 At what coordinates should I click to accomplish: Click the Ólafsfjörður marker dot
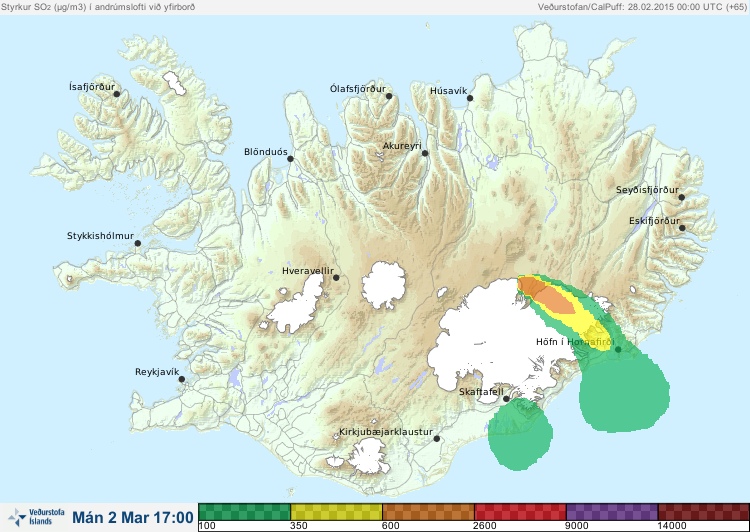389,96
